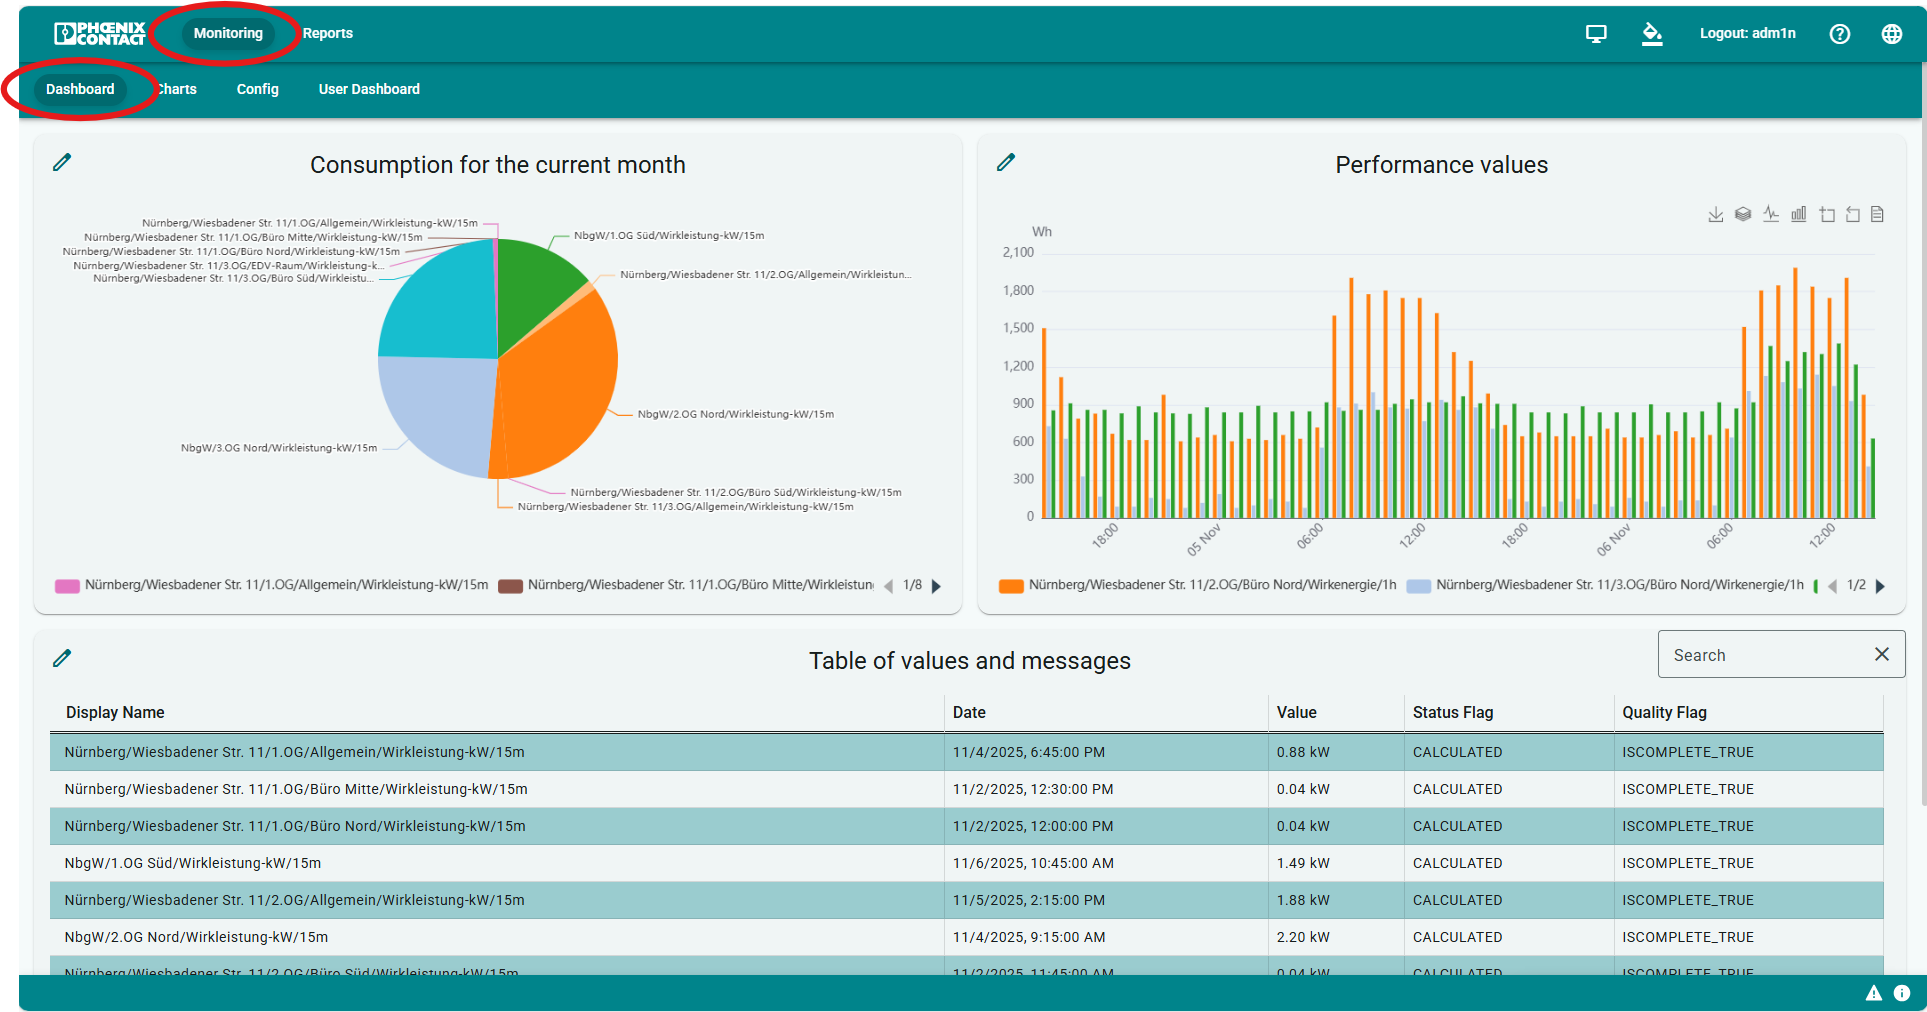1927x1012 pixels.
Task: Activate zoom area selection on Performance chart
Action: pyautogui.click(x=1827, y=214)
